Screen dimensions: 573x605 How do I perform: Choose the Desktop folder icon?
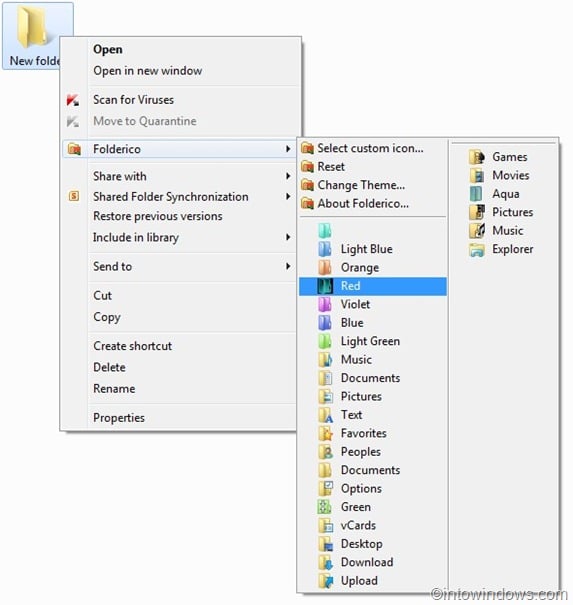pyautogui.click(x=326, y=544)
